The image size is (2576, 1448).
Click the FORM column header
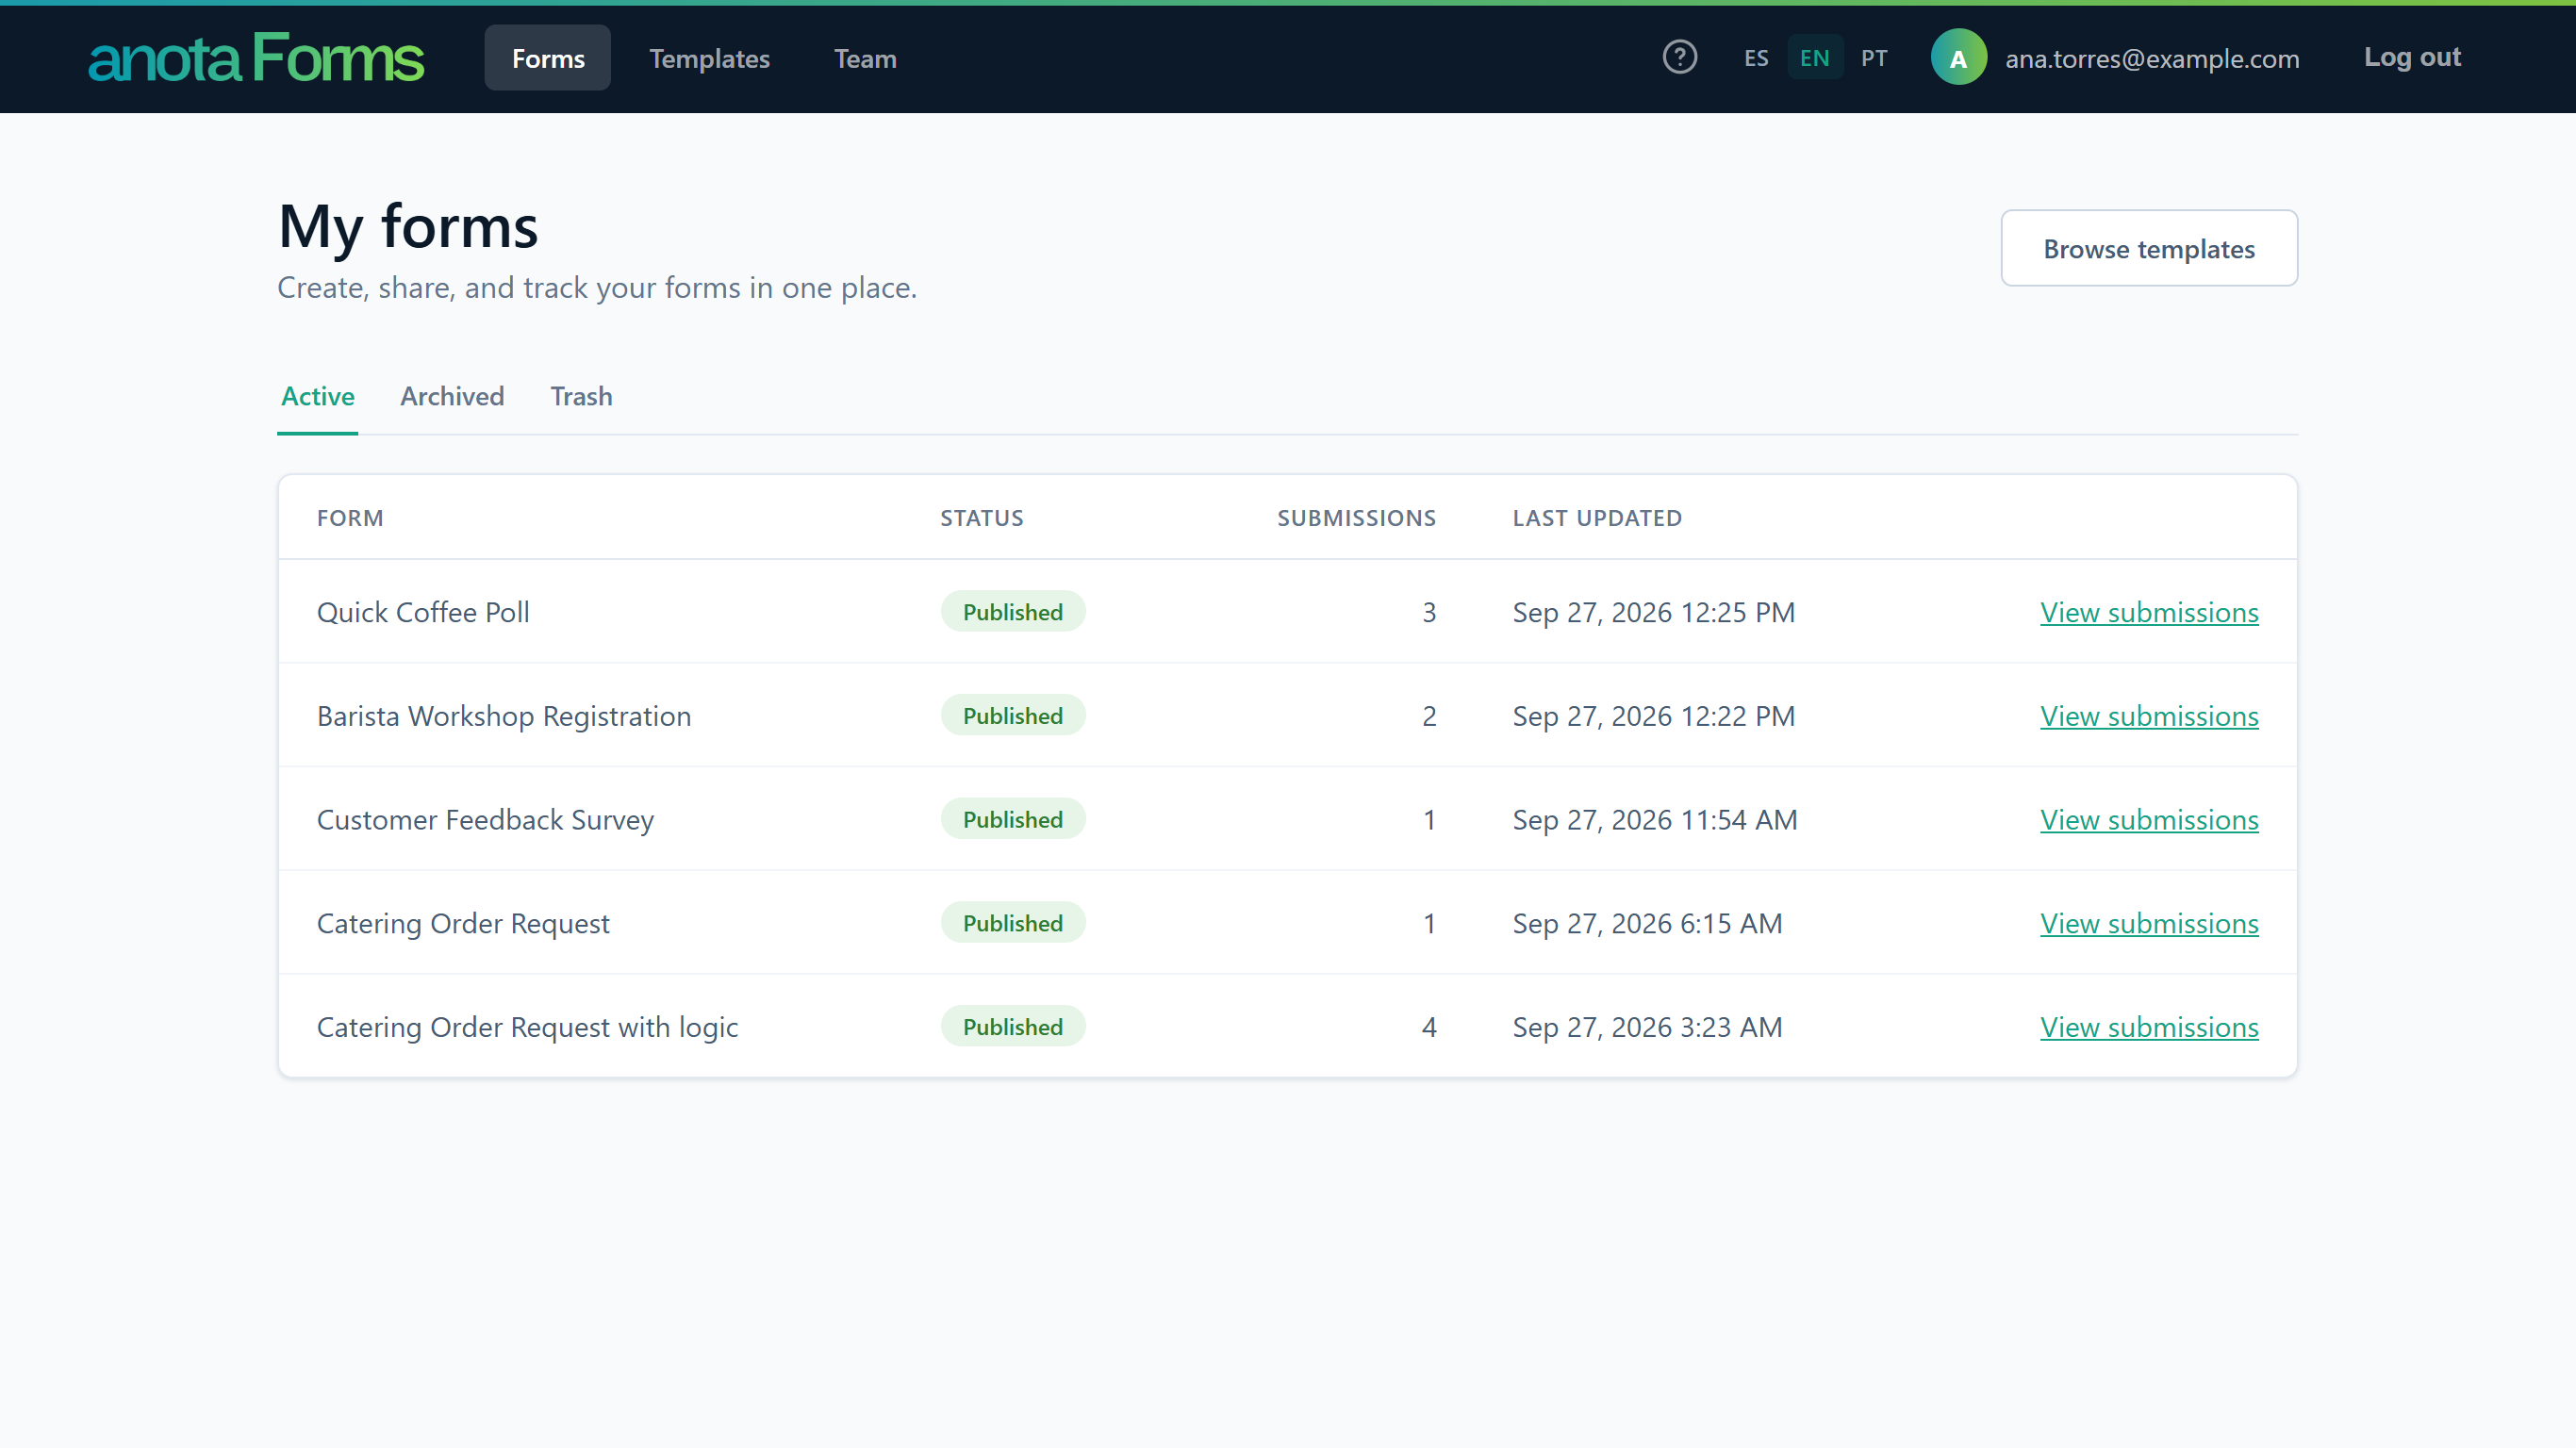(350, 518)
